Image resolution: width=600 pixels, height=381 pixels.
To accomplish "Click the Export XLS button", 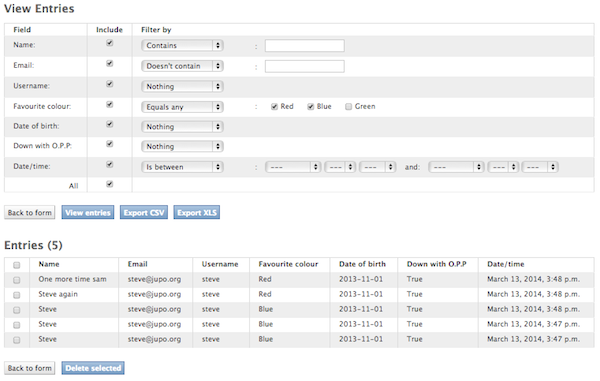I will pos(197,213).
